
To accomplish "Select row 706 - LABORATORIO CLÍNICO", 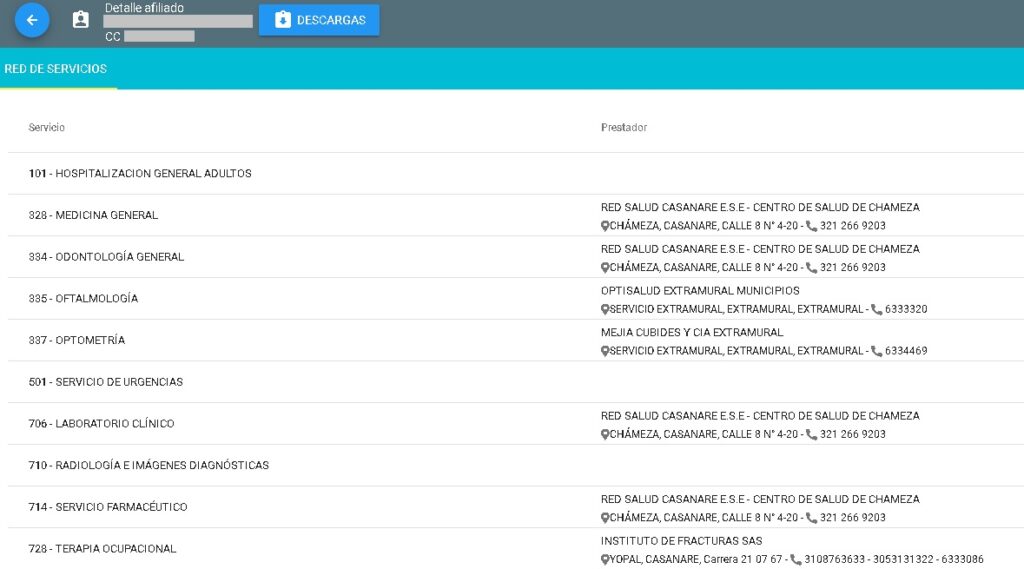I will pos(516,423).
